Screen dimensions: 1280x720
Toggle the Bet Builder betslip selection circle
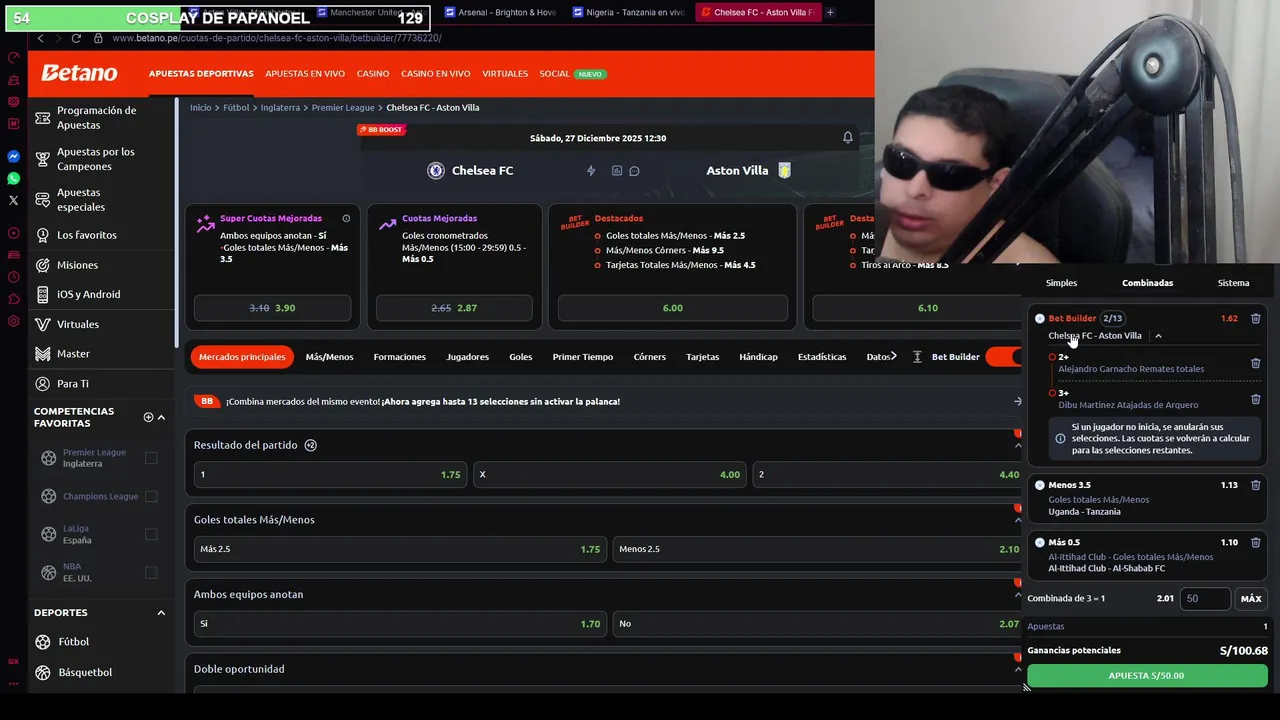pyautogui.click(x=1040, y=318)
